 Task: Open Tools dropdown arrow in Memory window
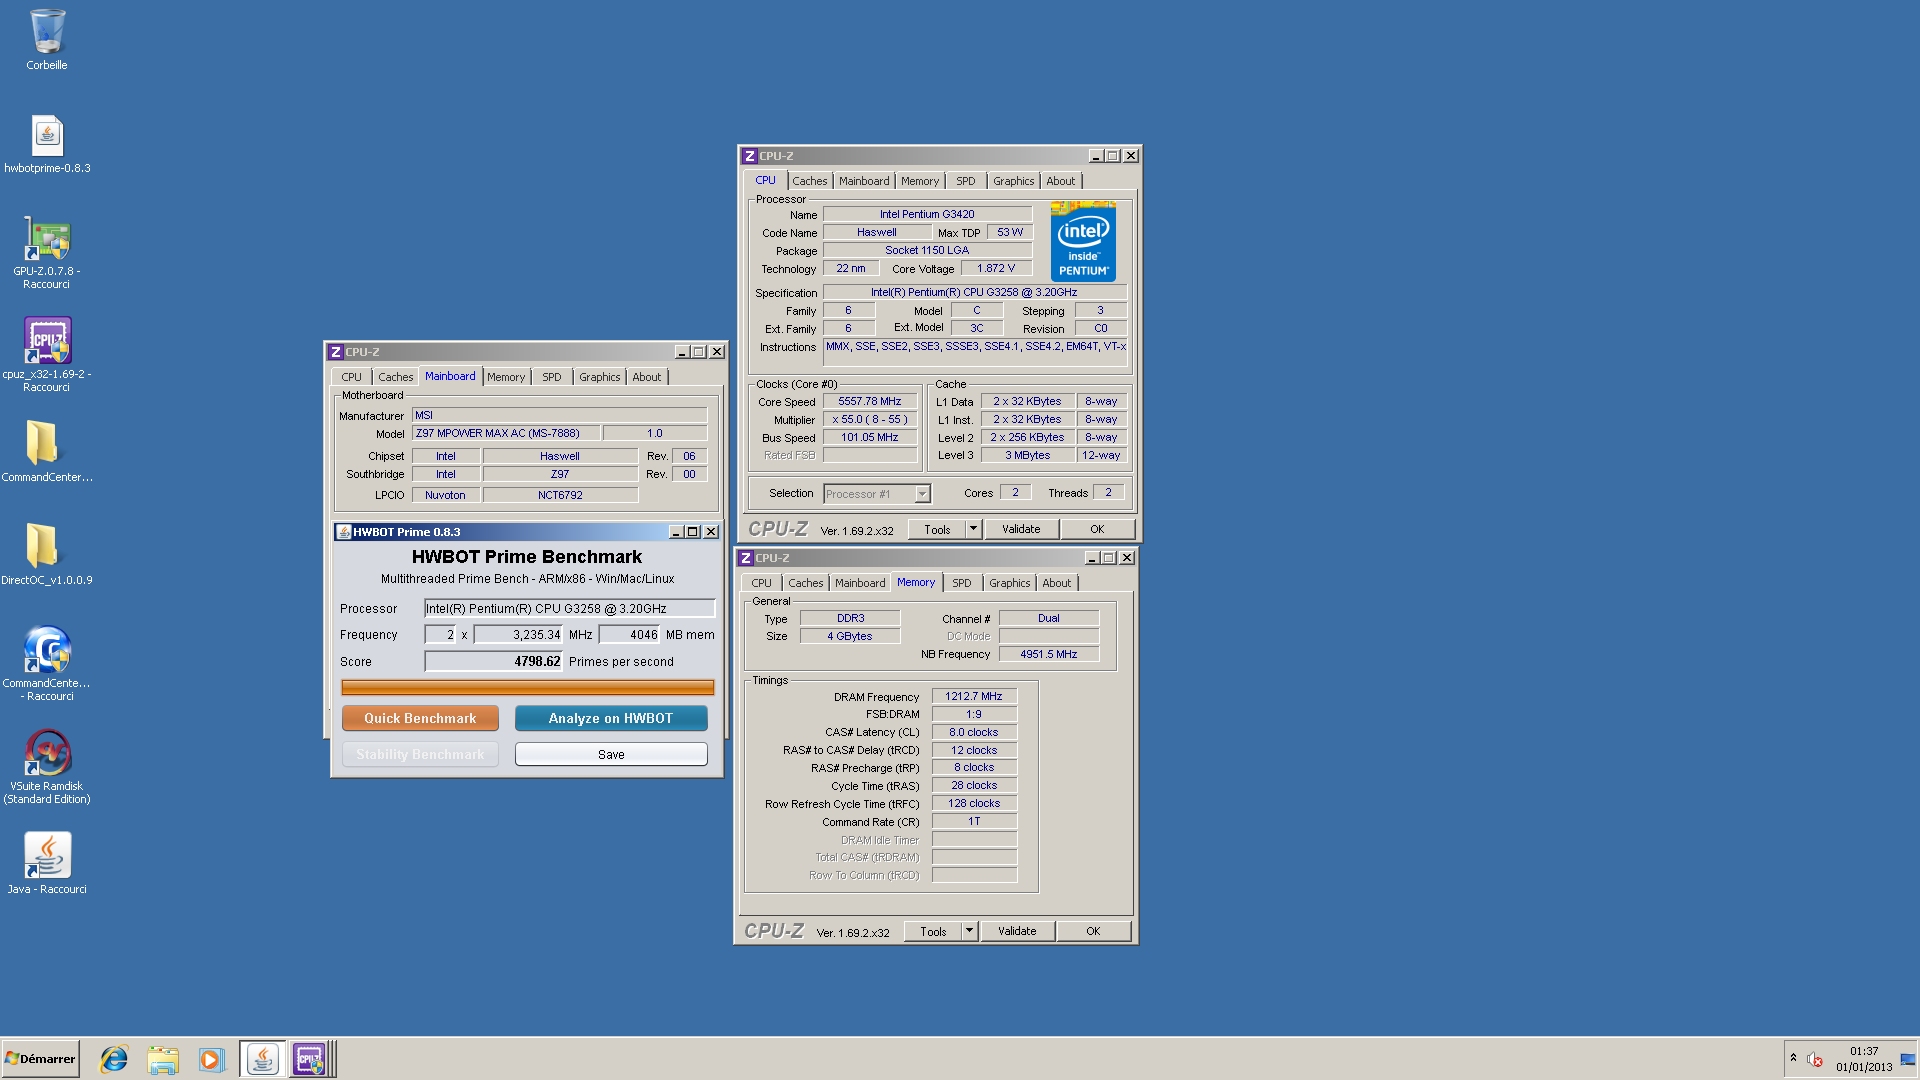coord(969,931)
